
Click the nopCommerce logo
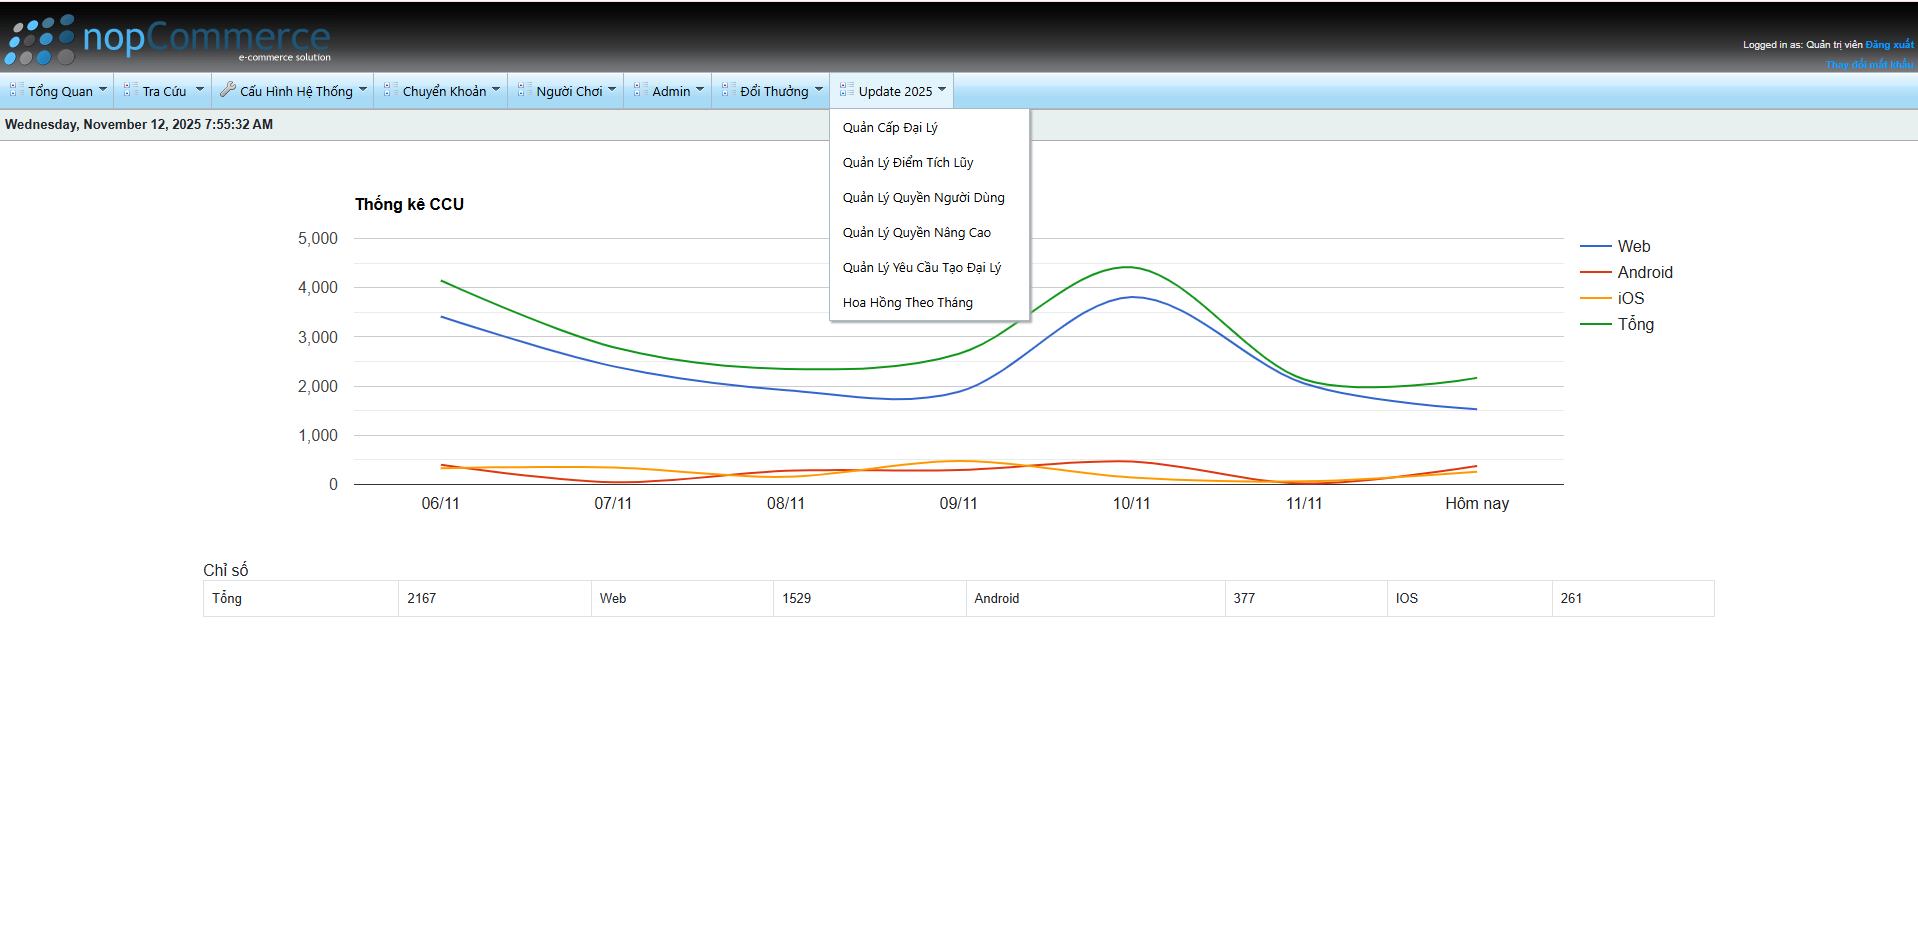pyautogui.click(x=168, y=40)
